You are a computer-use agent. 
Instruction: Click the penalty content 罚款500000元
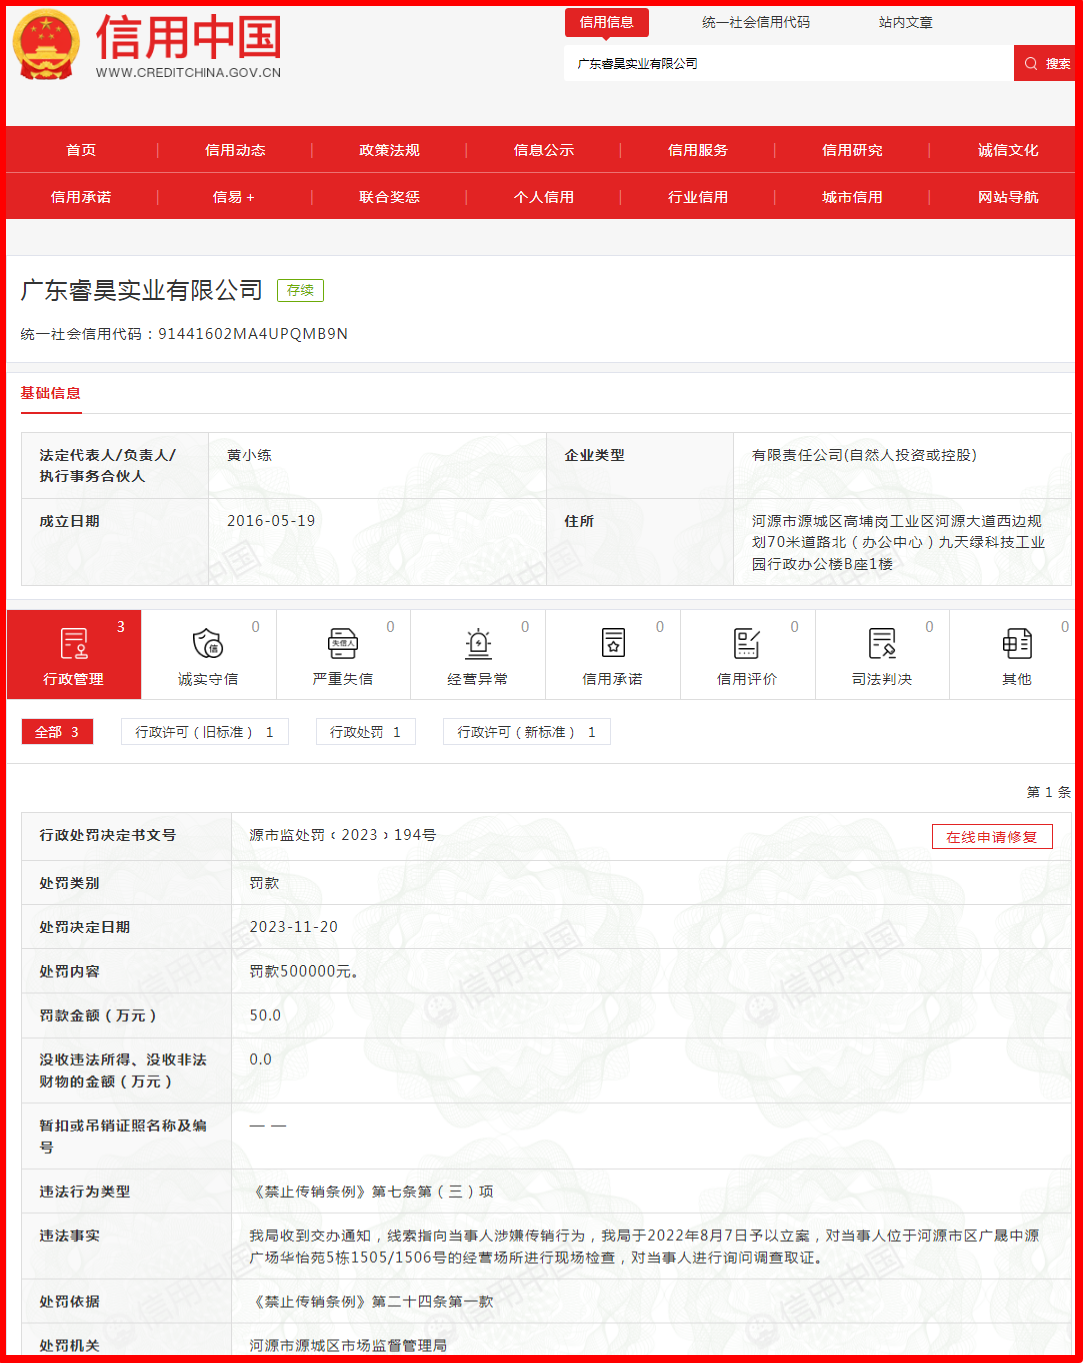coord(304,971)
